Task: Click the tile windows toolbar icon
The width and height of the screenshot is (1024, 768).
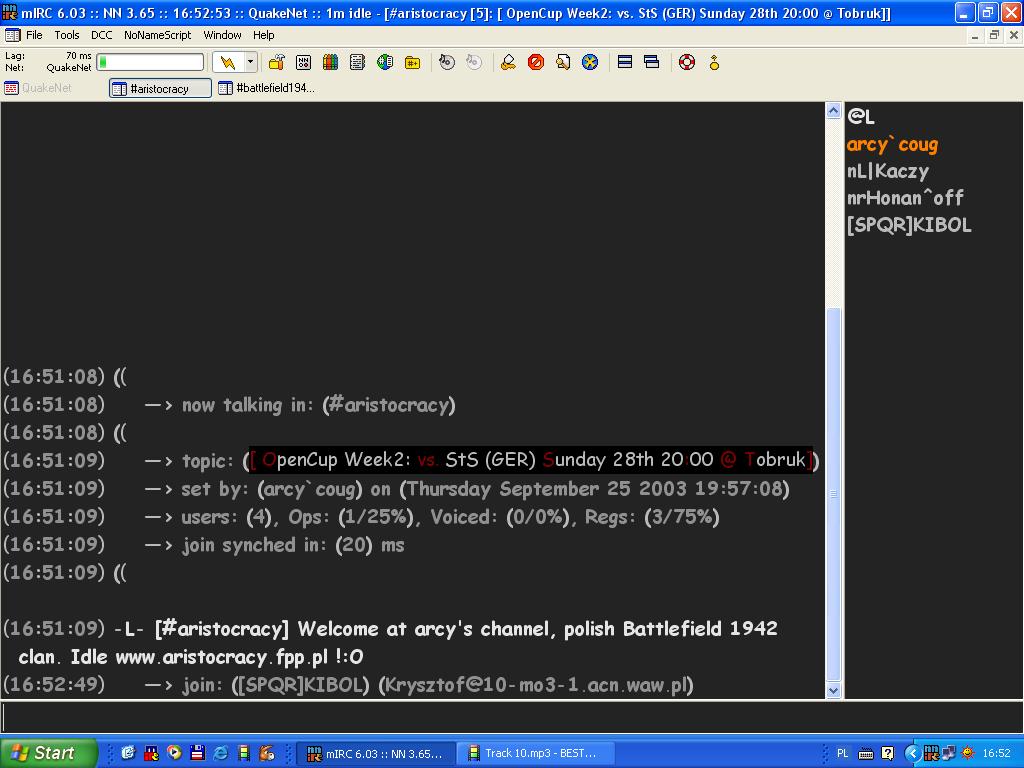Action: [625, 62]
